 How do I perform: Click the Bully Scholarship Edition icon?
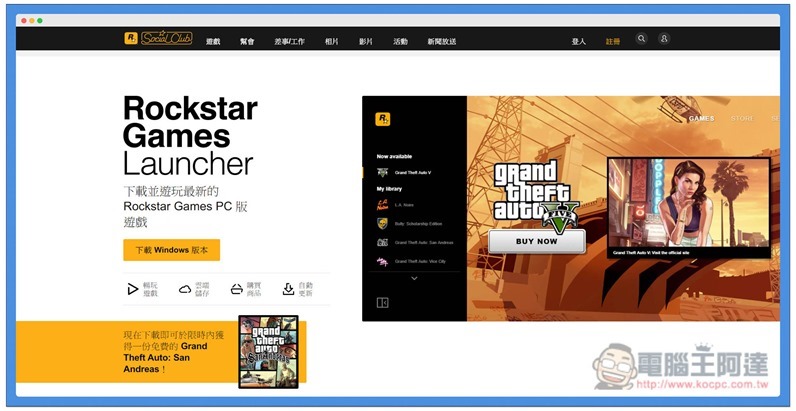pyautogui.click(x=382, y=224)
